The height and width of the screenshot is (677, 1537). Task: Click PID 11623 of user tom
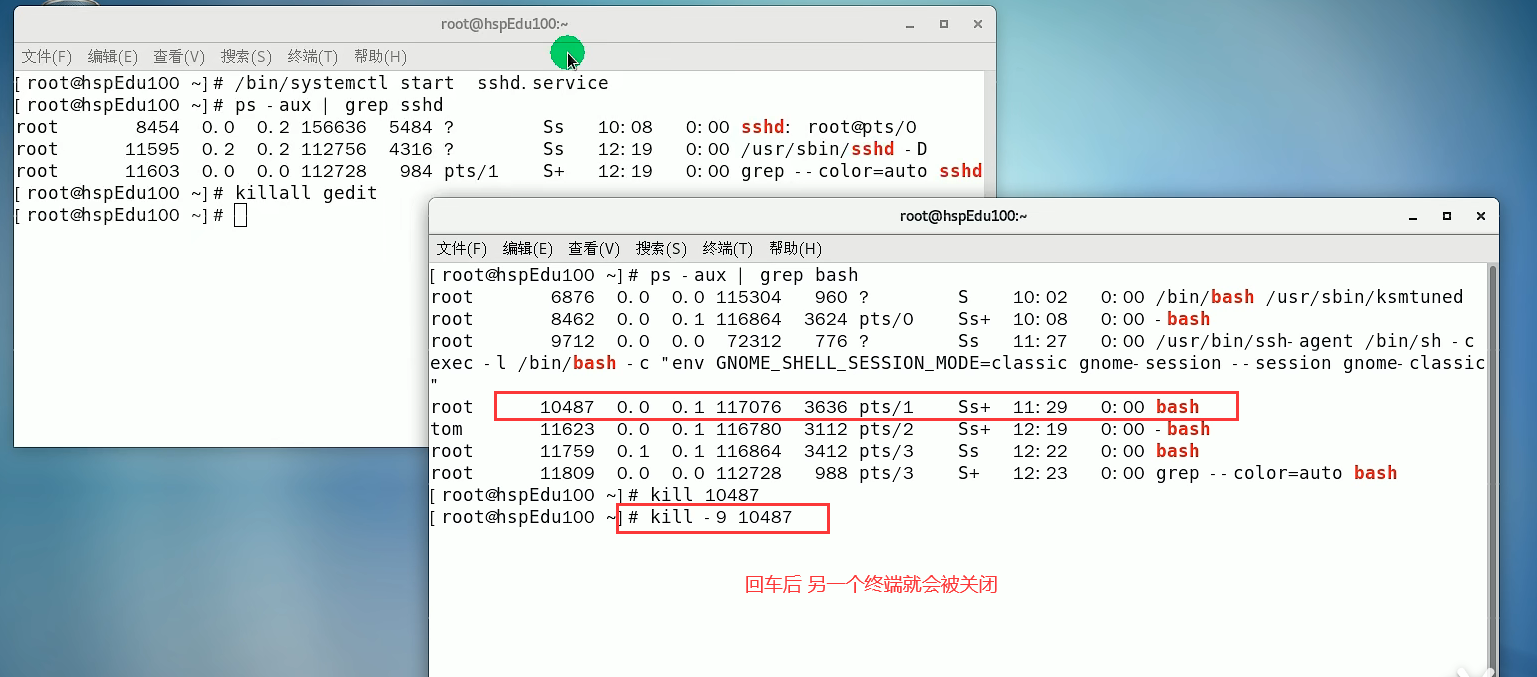(x=567, y=429)
